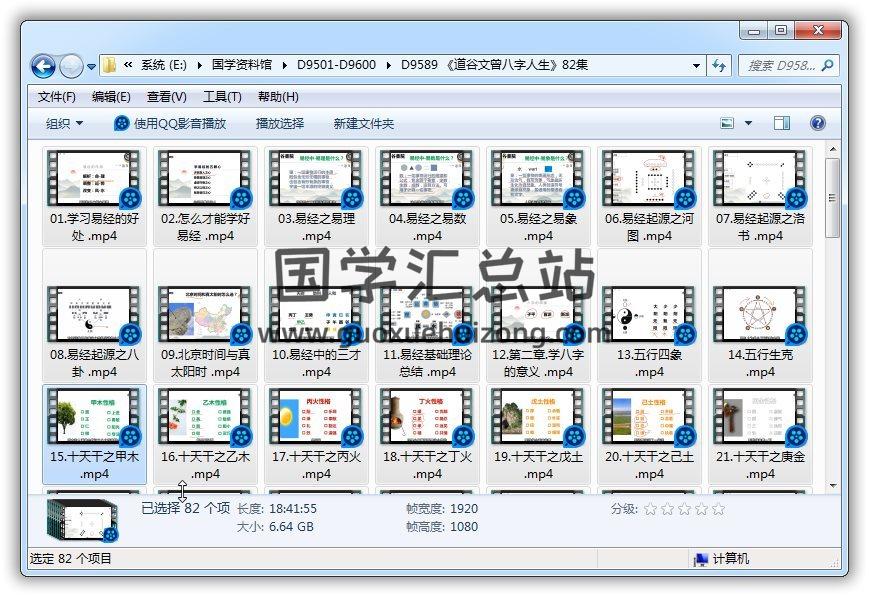Screen dimensions: 869x597
Task: Open the 工具(T) menu
Action: [x=222, y=97]
